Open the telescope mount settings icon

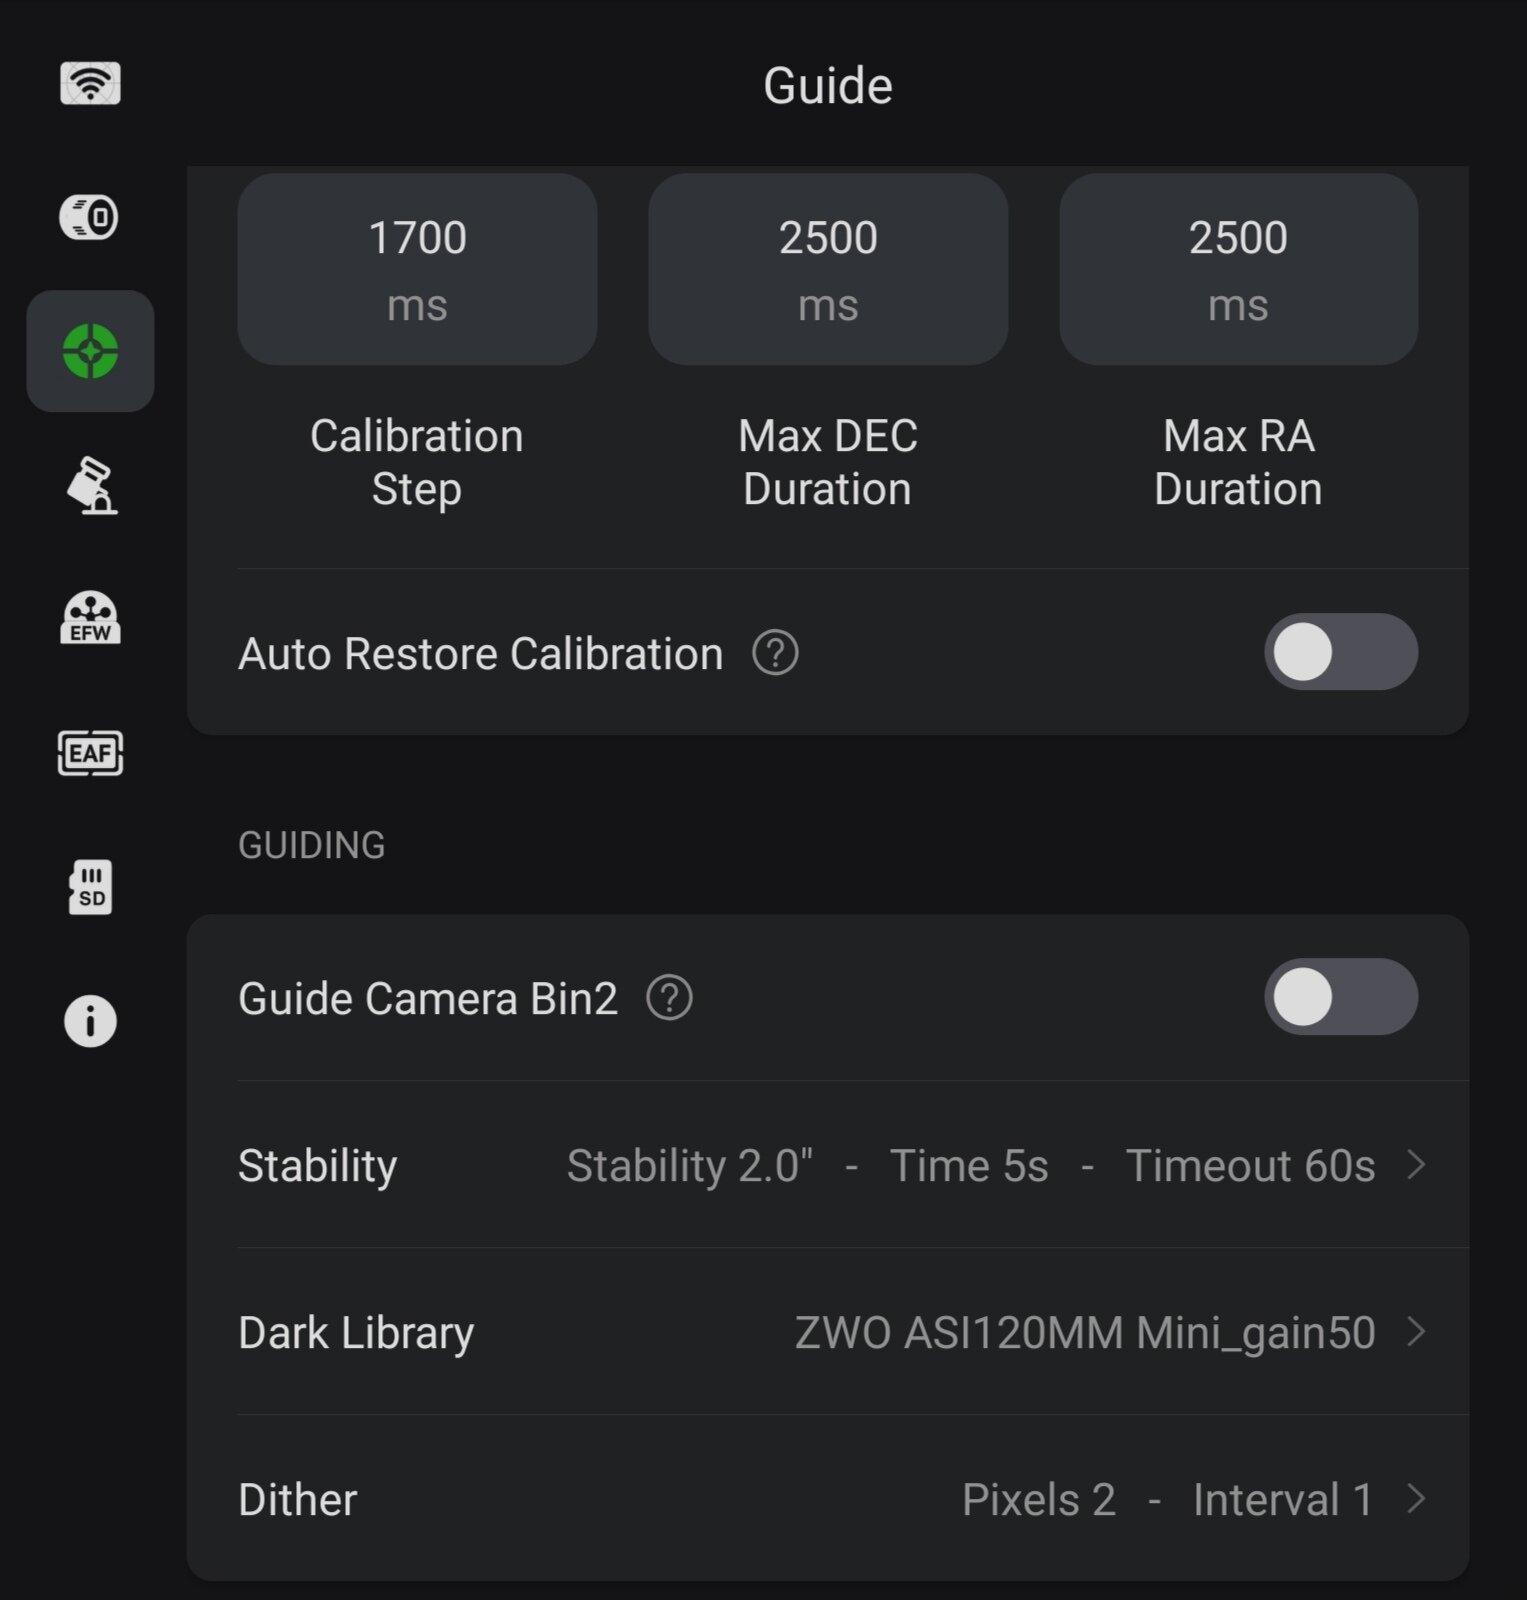[90, 486]
